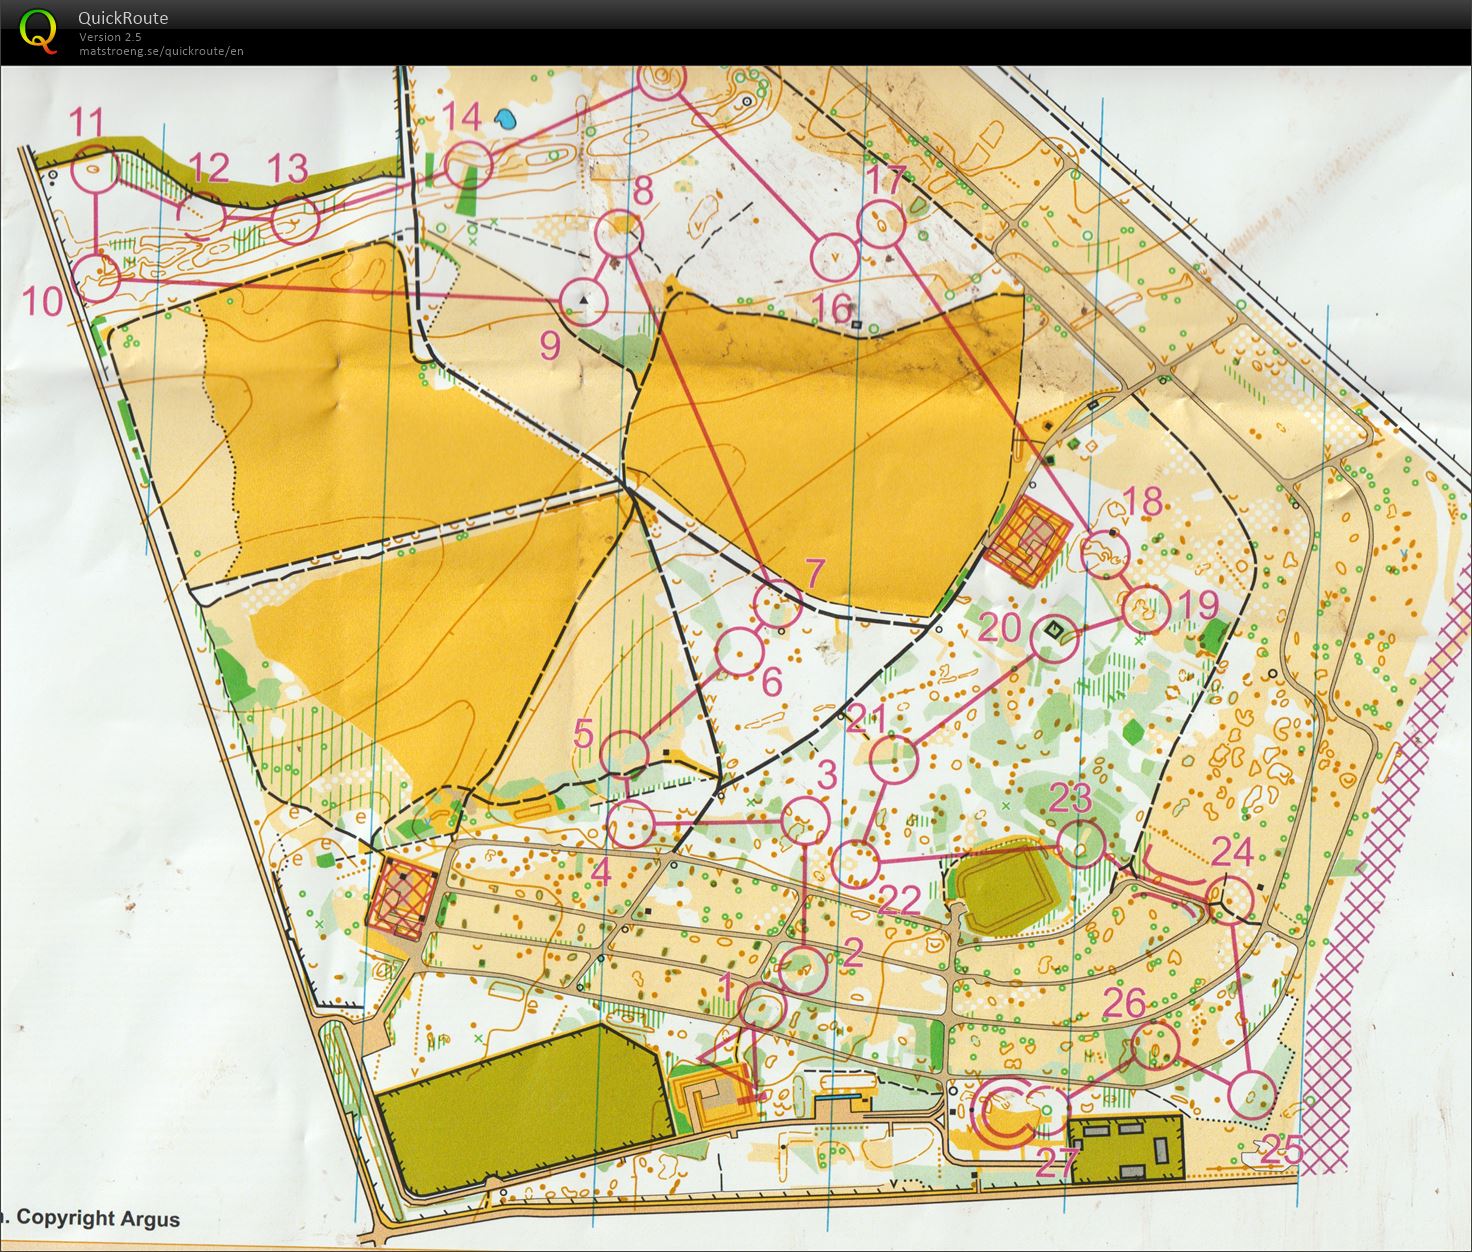This screenshot has width=1472, height=1252.
Task: Click the control 23 circle
Action: coord(1081,843)
